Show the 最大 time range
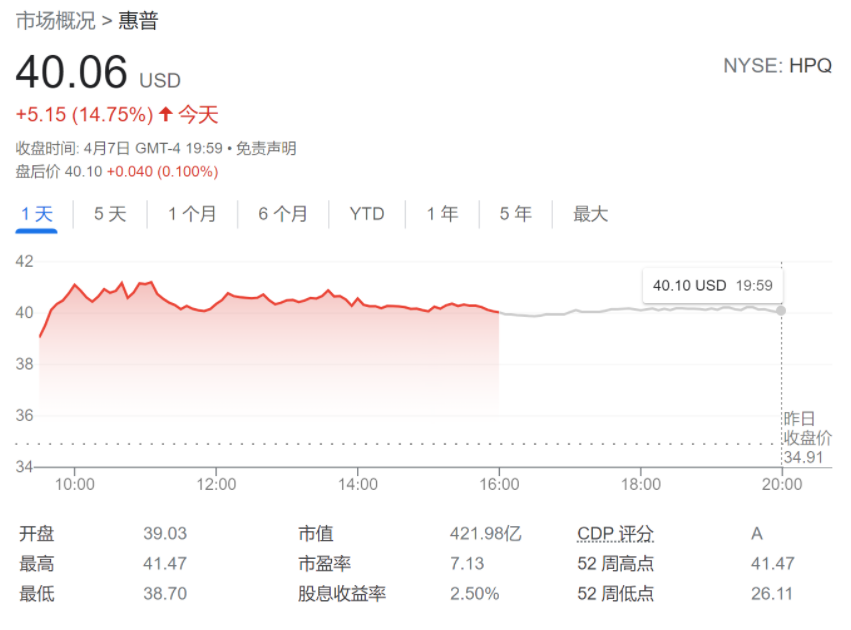This screenshot has height=630, width=851. [590, 214]
